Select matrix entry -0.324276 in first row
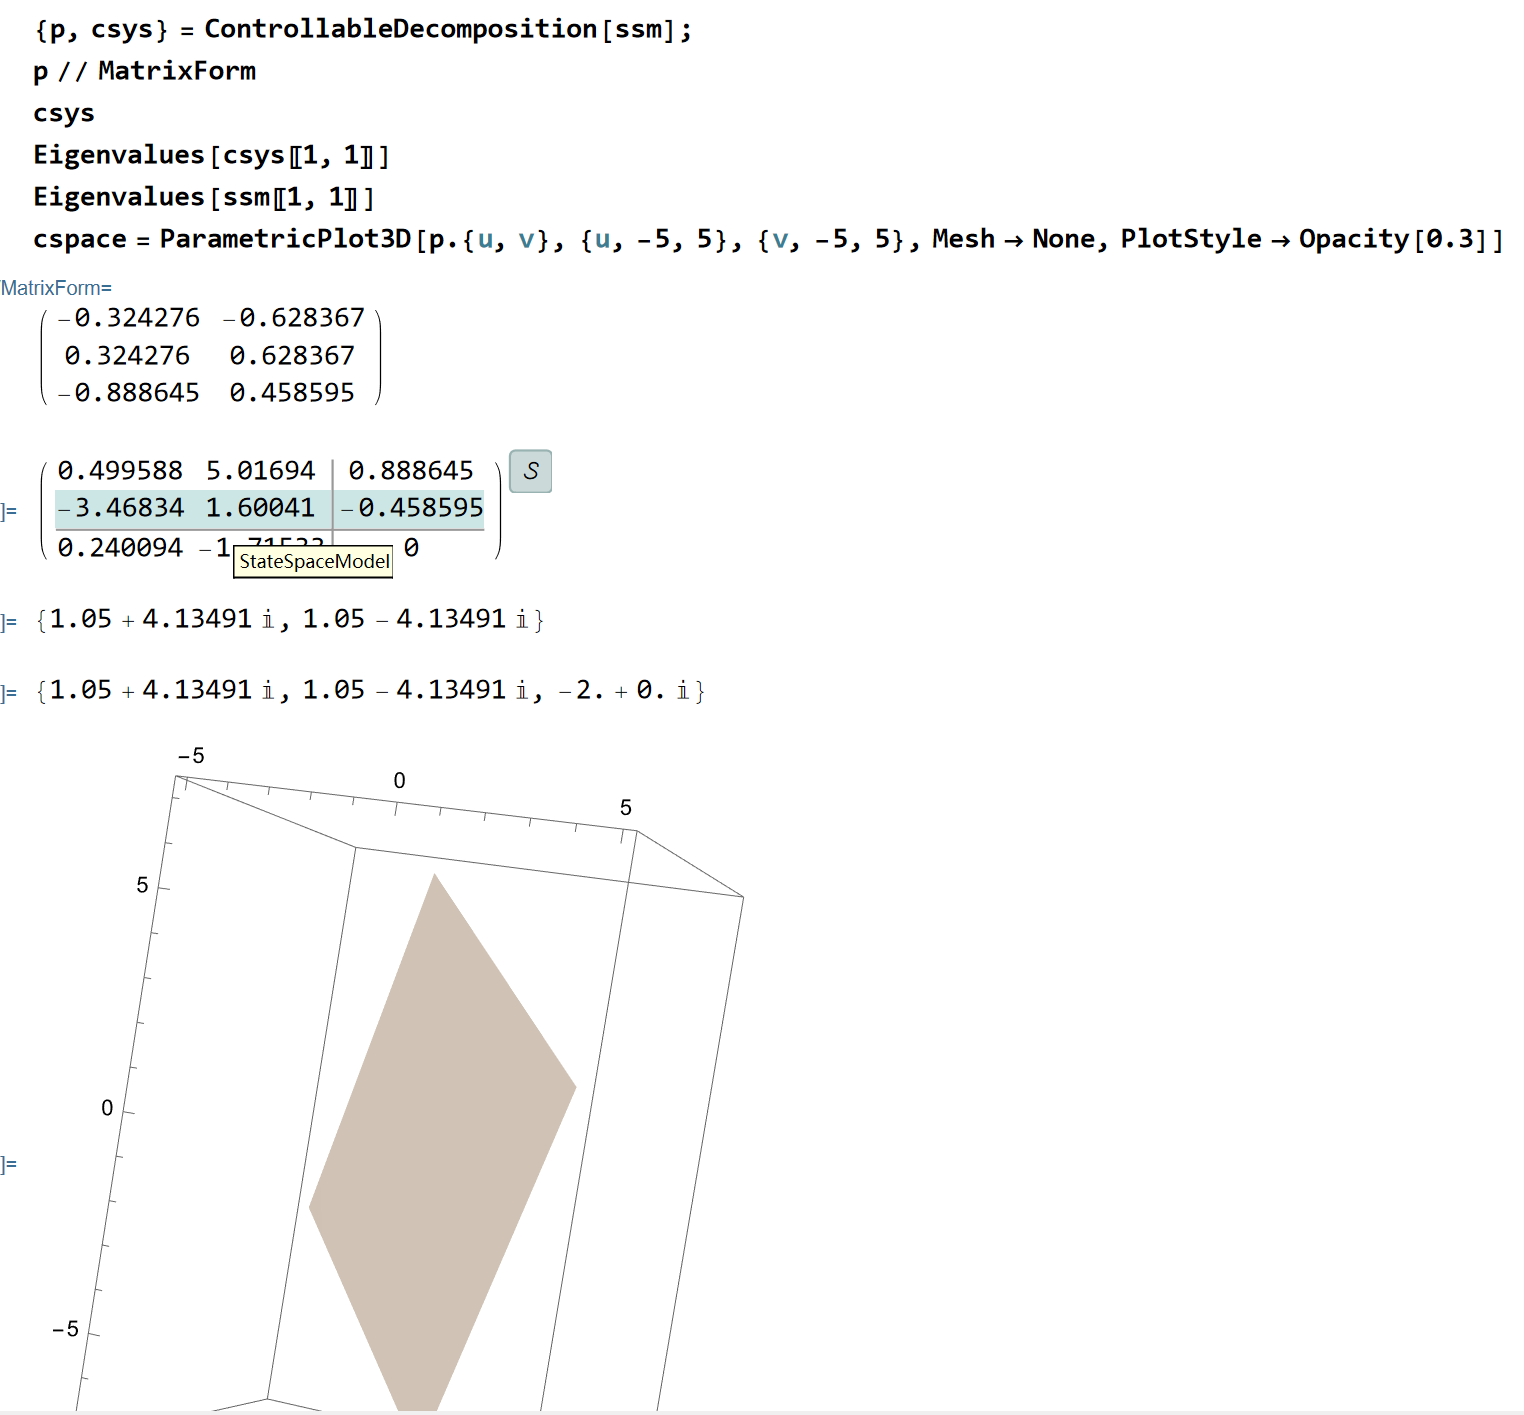Image resolution: width=1524 pixels, height=1415 pixels. [x=129, y=318]
